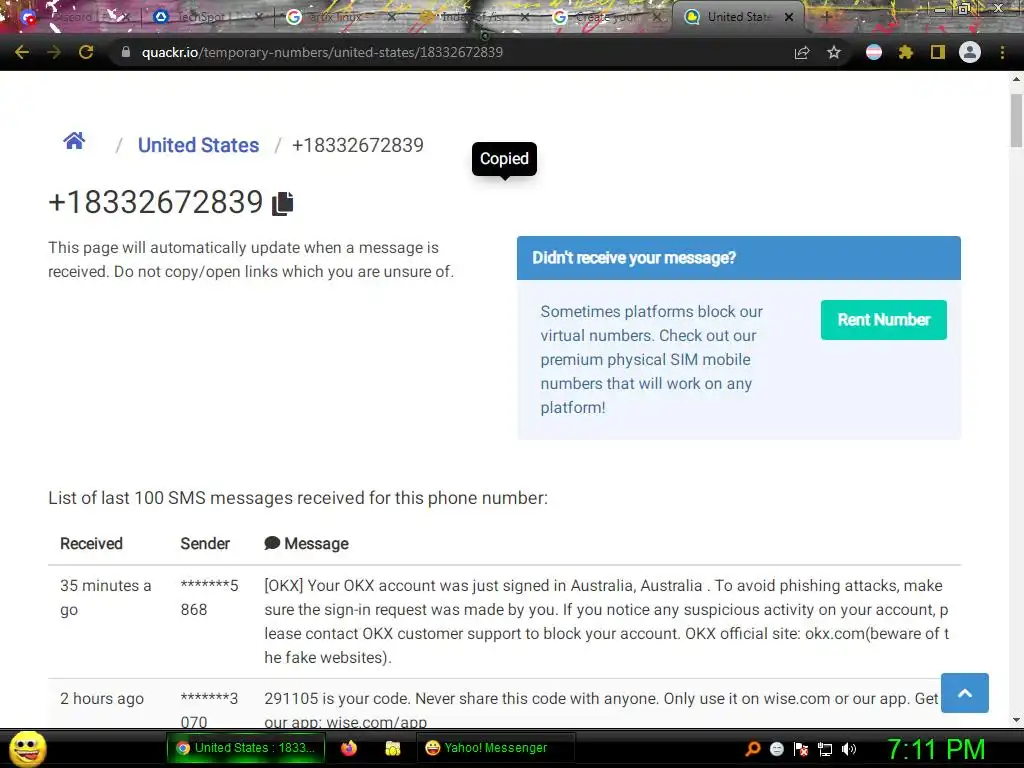This screenshot has height=768, width=1024.
Task: Launch Firefox from the taskbar
Action: click(x=349, y=748)
